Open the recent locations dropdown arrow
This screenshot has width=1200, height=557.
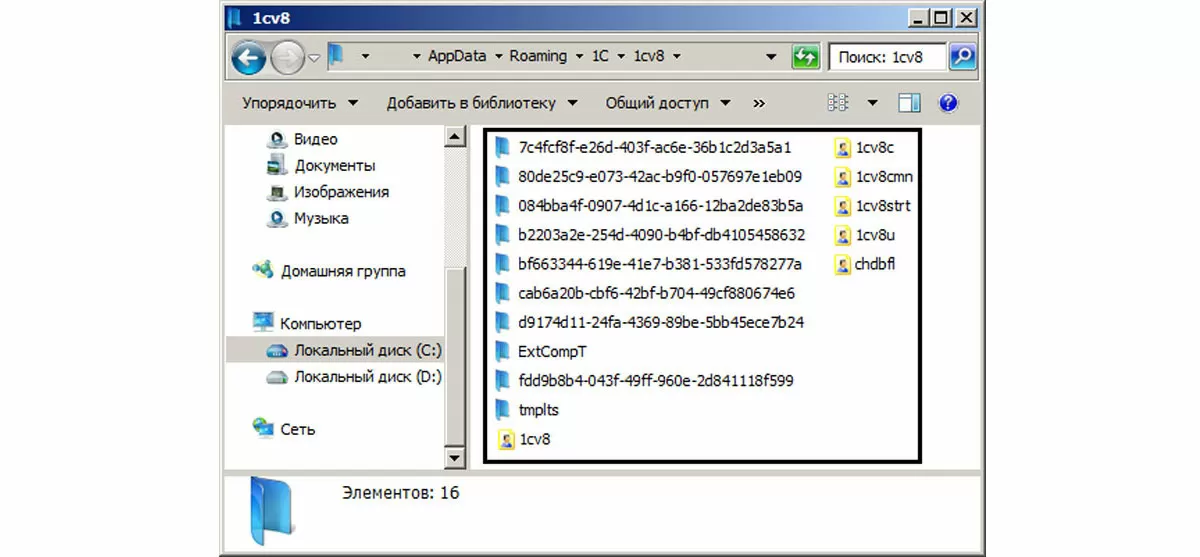(x=314, y=57)
